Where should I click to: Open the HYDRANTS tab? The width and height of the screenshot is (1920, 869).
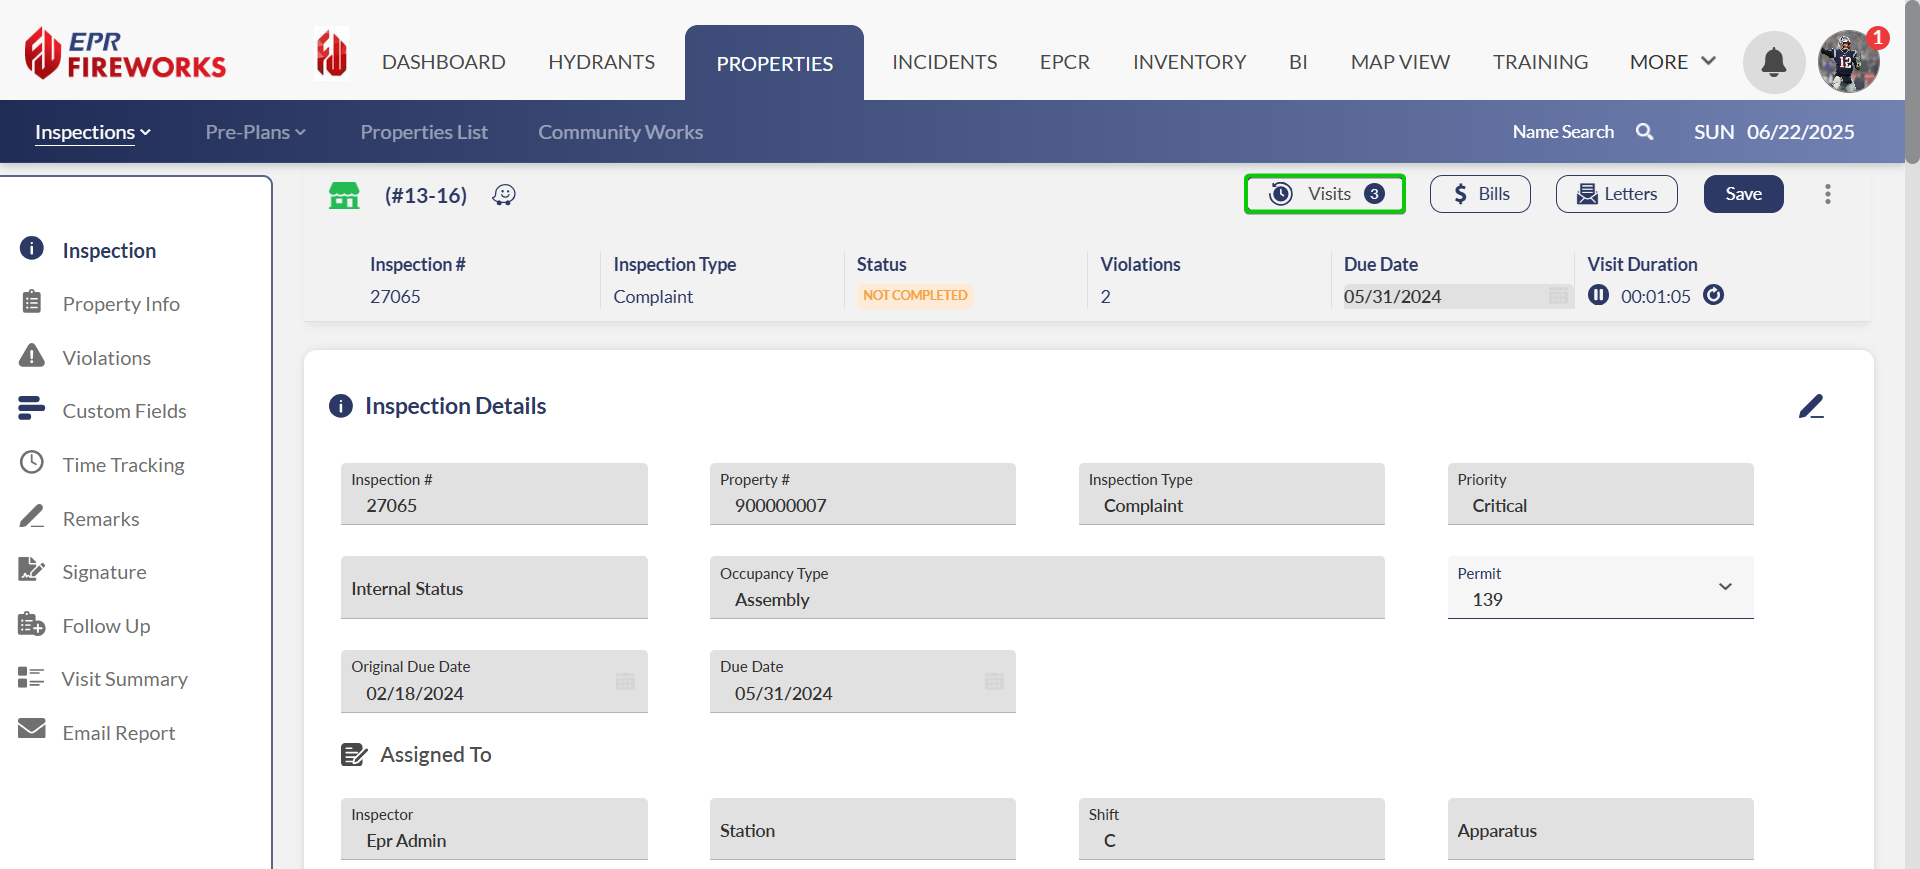pyautogui.click(x=601, y=62)
